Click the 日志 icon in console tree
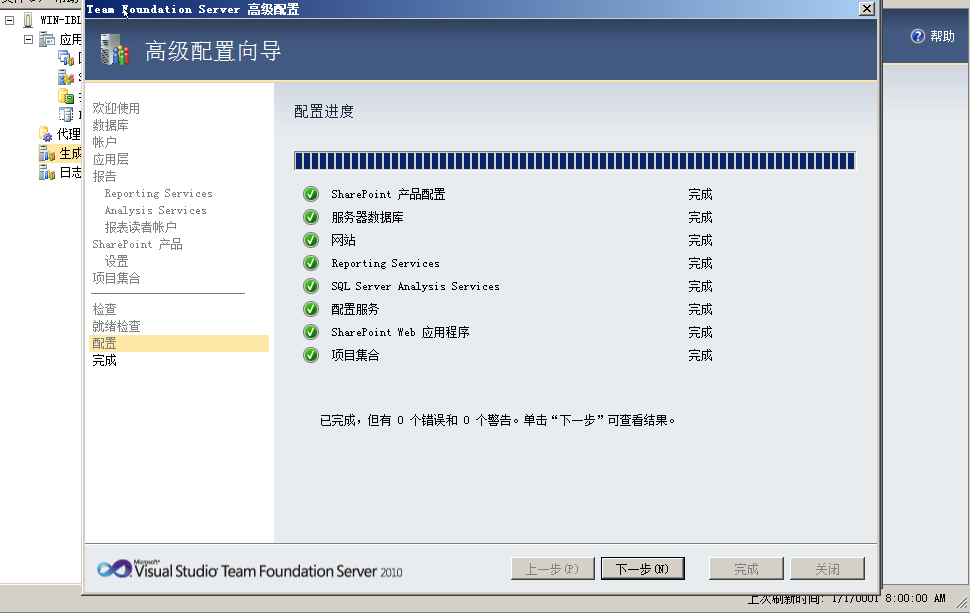Screen dimensions: 970x613 [47, 172]
